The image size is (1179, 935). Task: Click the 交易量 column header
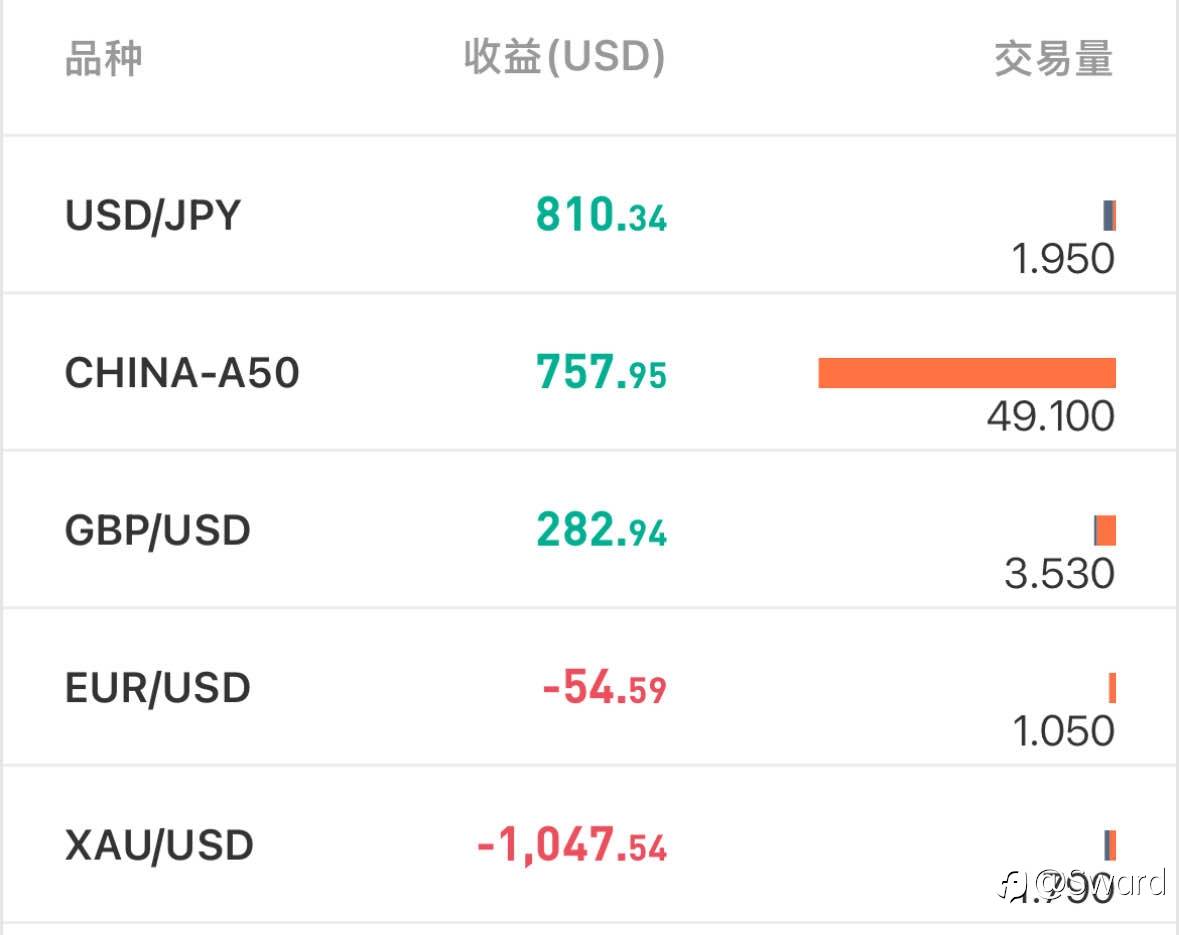[1053, 59]
